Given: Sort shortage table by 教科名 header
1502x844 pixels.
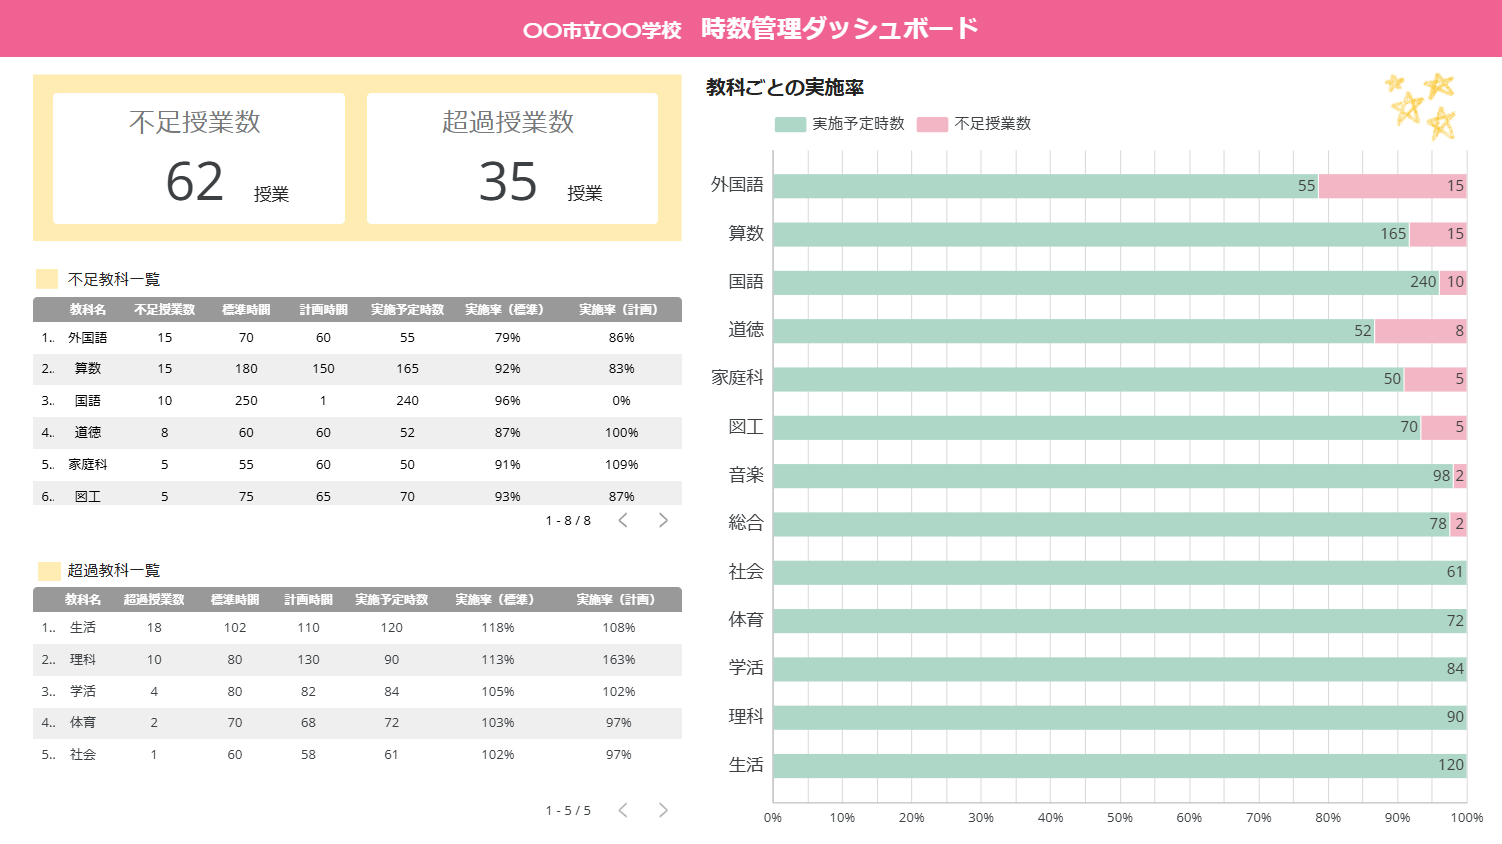Looking at the screenshot, I should [x=88, y=310].
